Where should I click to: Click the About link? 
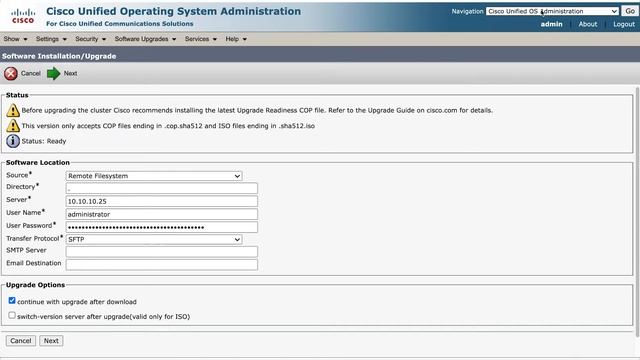click(587, 24)
